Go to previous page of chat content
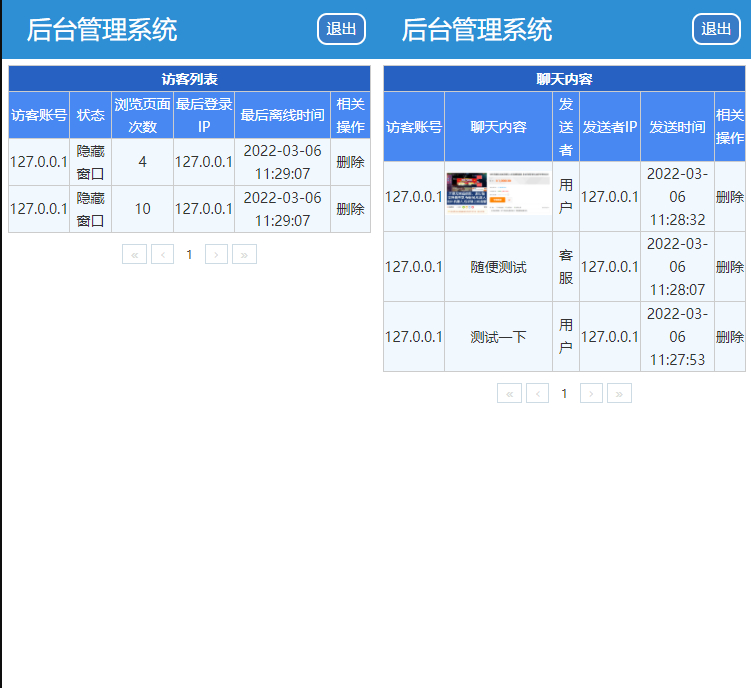Viewport: 751px width, 688px height. (x=537, y=393)
